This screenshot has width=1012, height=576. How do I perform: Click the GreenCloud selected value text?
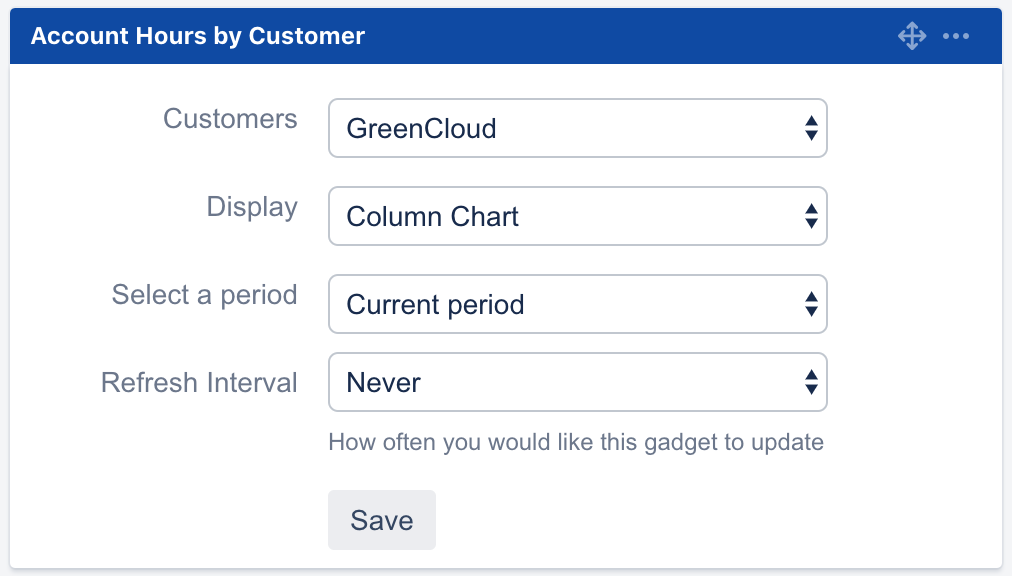click(x=421, y=129)
